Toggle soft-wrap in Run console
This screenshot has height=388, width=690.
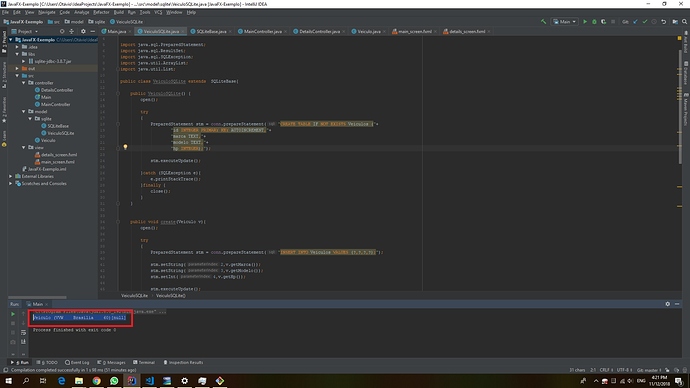pos(23,333)
